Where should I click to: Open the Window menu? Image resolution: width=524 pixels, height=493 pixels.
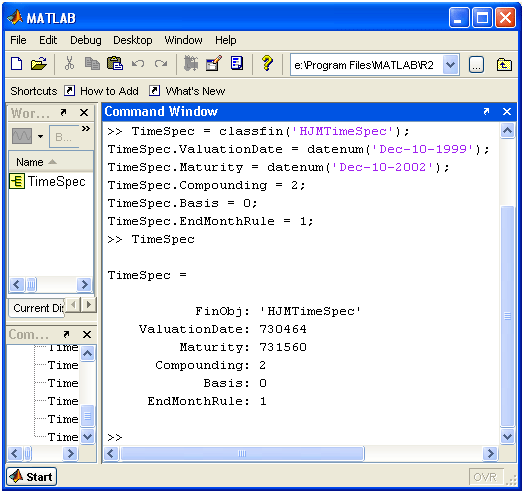coord(183,40)
